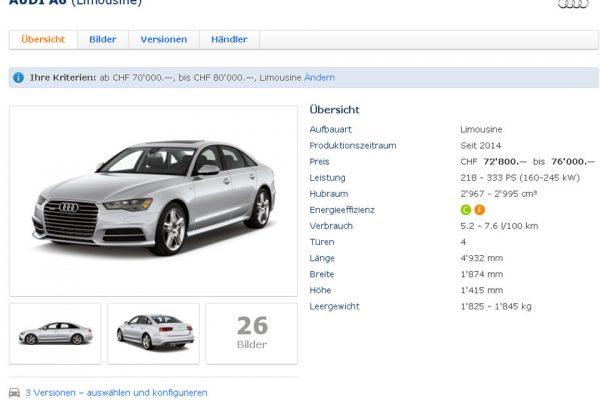Screen dimensions: 600x400
Task: Click the blue info icon beside Ihre Kriterien
Action: click(x=19, y=78)
